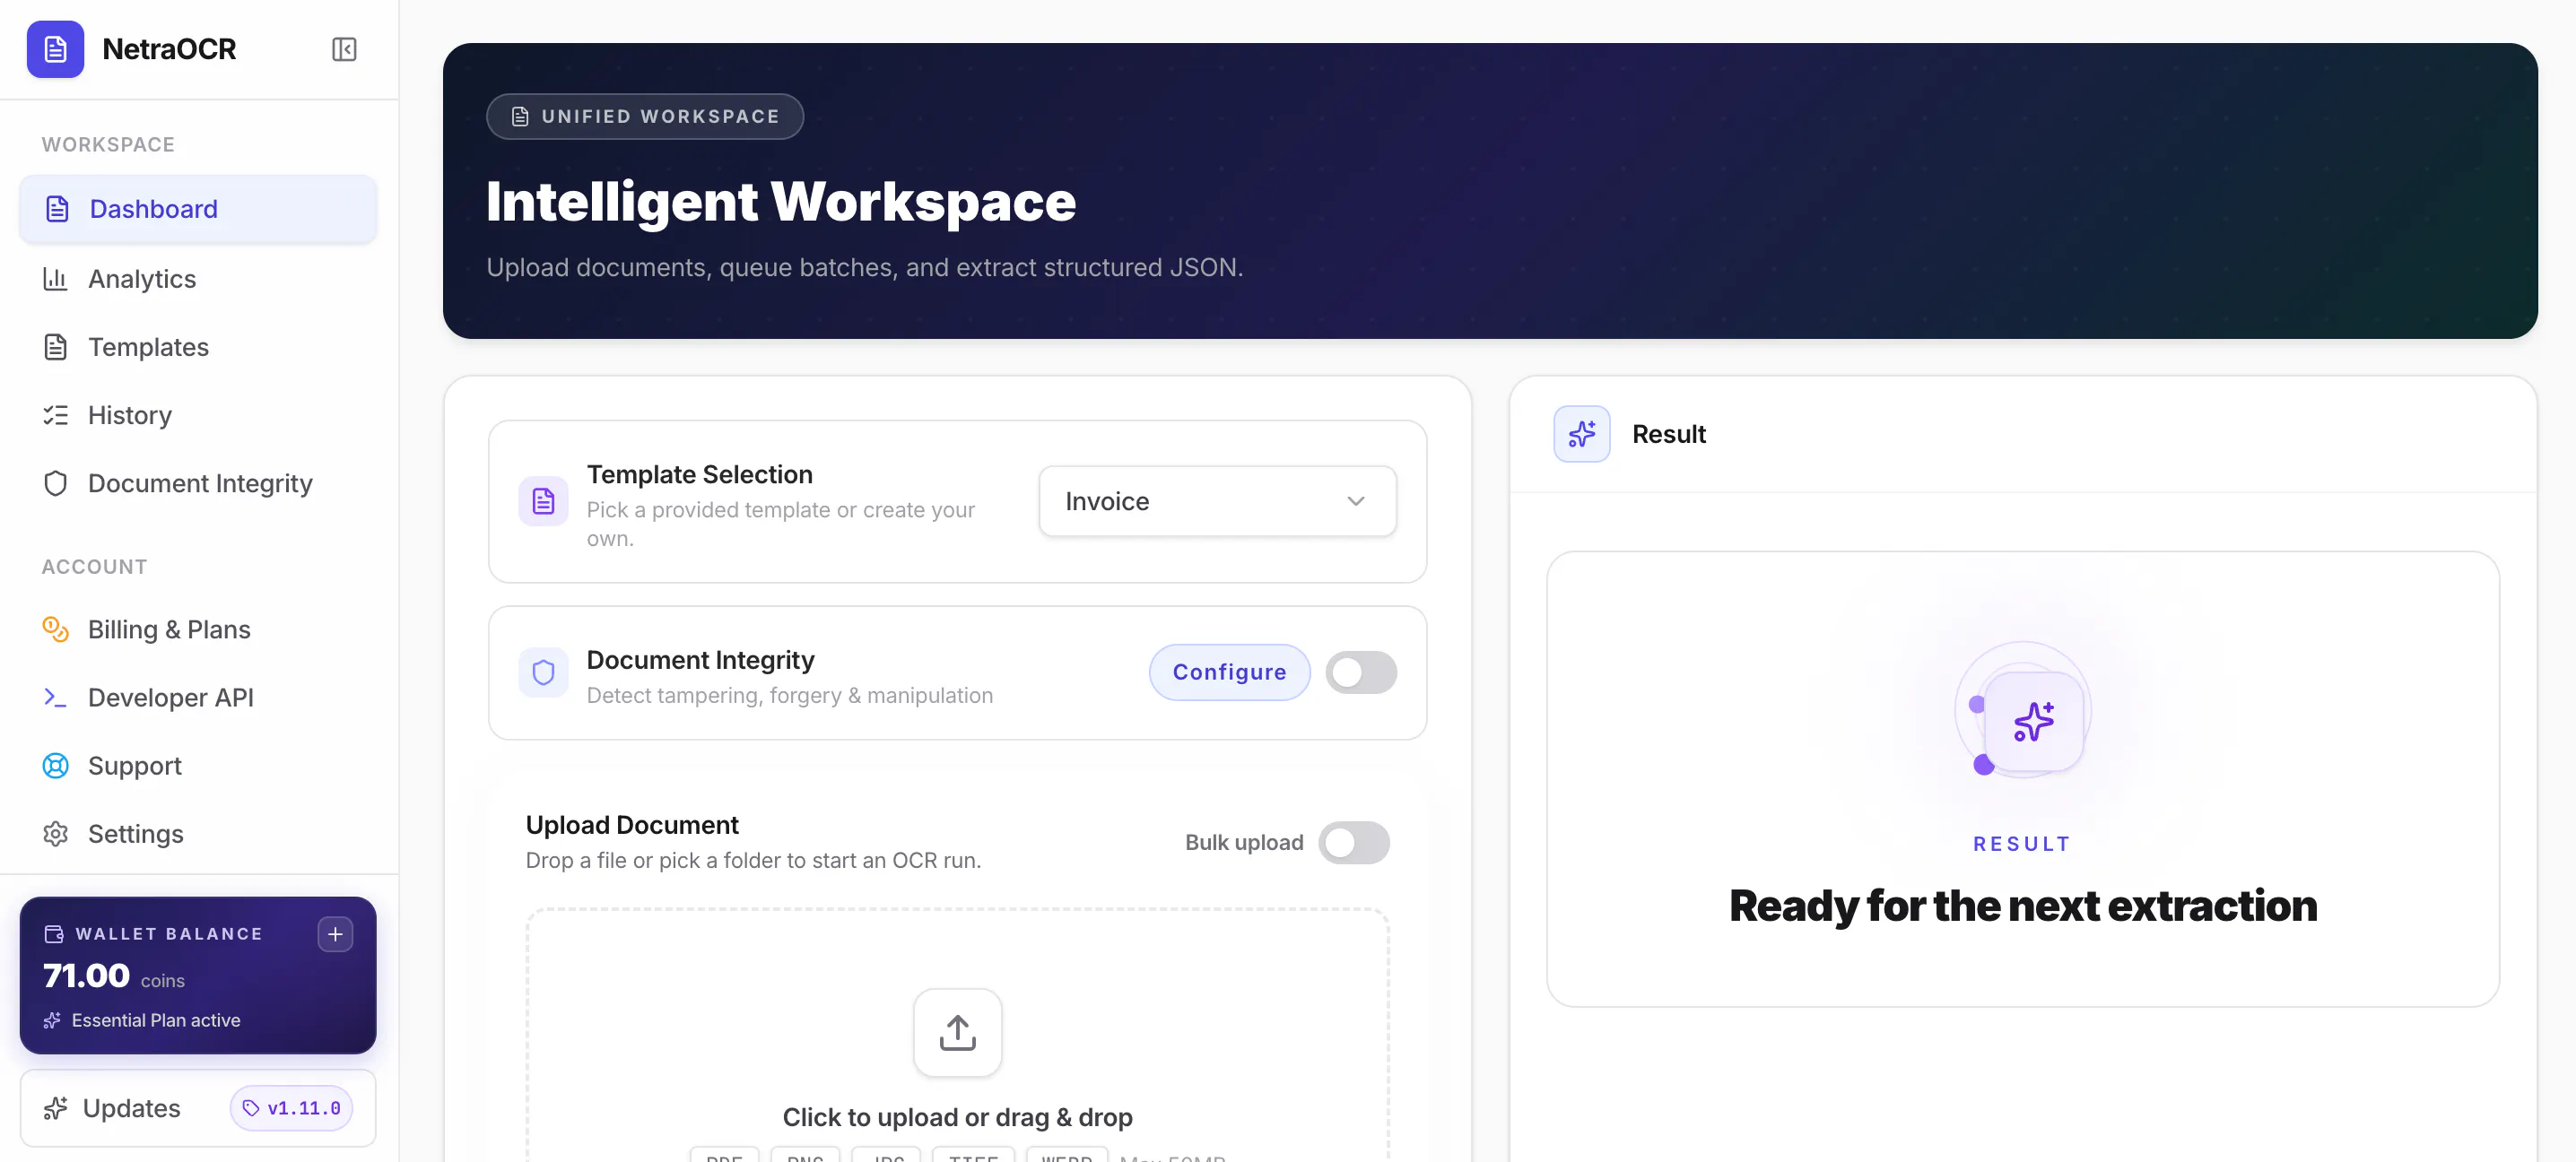Click the Template Selection document icon

(x=543, y=500)
